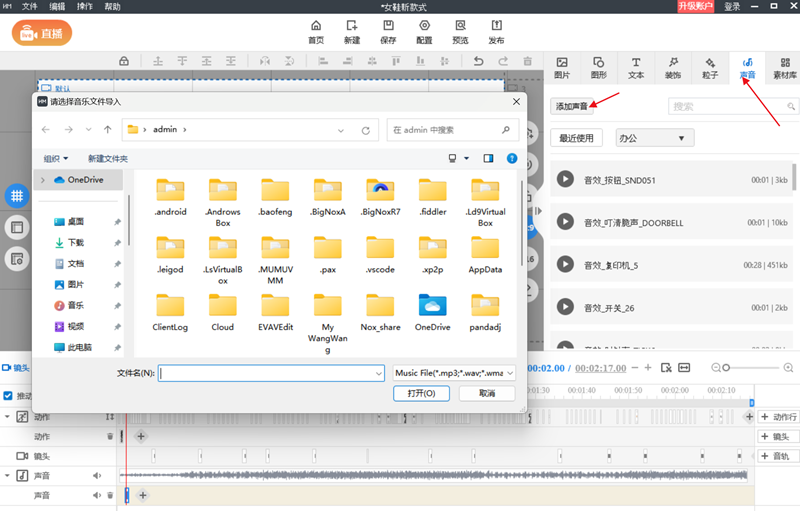
Task: Delete the 动作 sub-track with trash icon
Action: [x=110, y=437]
